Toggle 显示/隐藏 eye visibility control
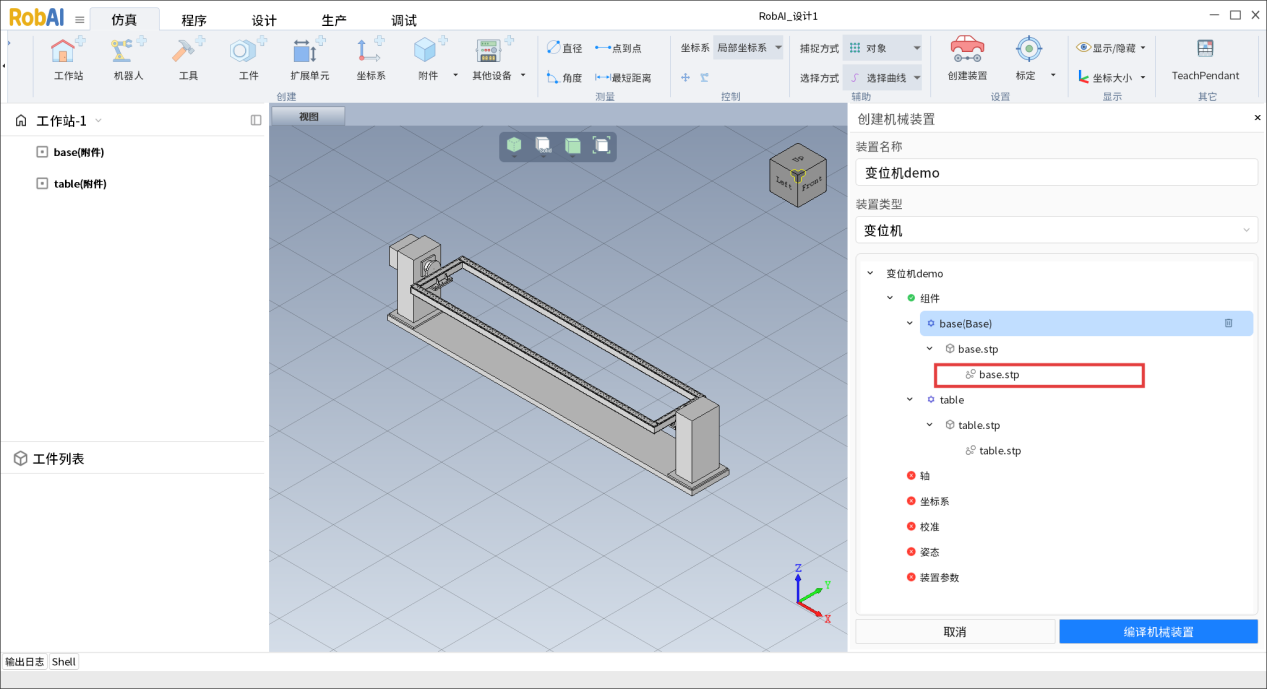The width and height of the screenshot is (1267, 689). tap(1112, 47)
